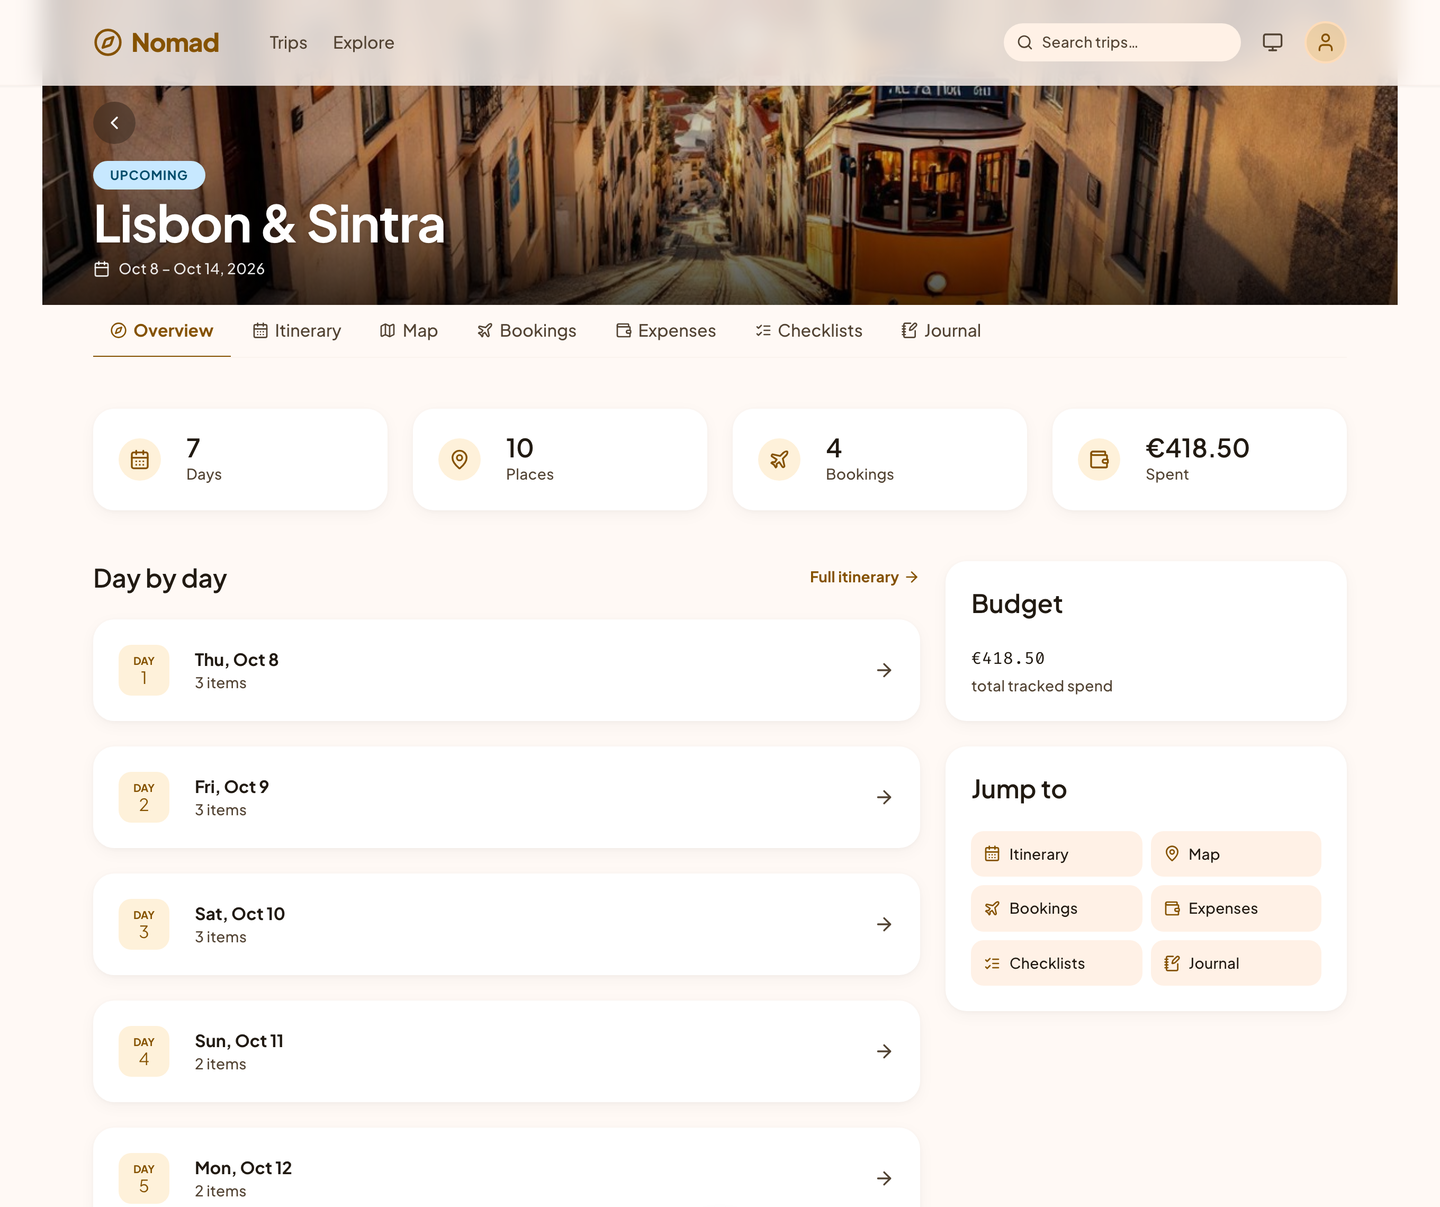Click the Budget panel heading

pos(1017,604)
